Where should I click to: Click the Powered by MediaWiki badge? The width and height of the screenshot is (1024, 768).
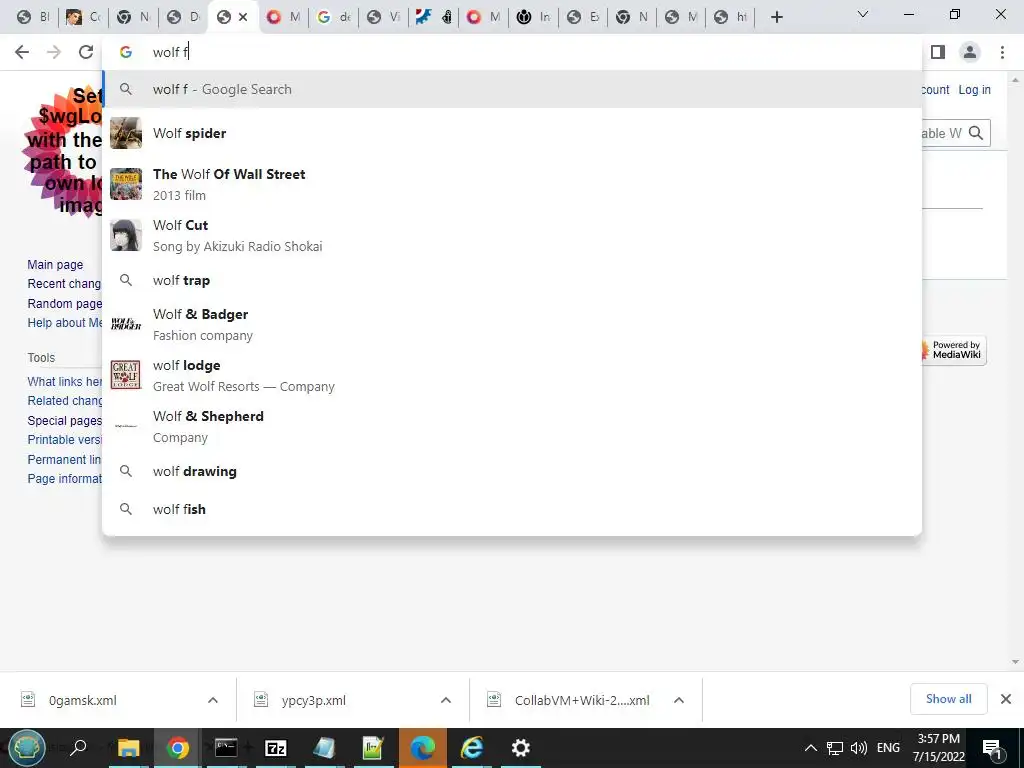pos(954,350)
